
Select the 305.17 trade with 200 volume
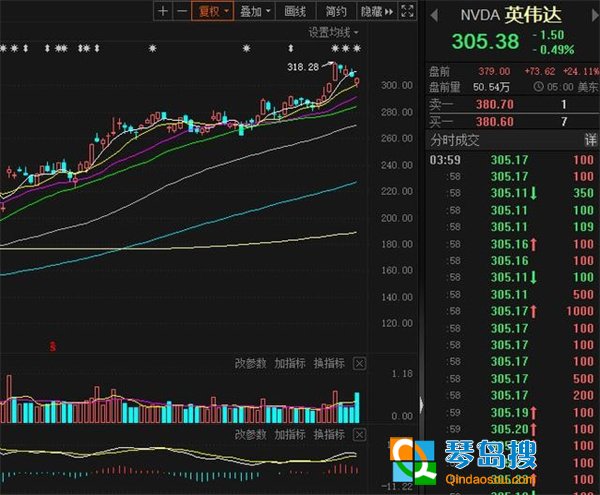point(513,395)
